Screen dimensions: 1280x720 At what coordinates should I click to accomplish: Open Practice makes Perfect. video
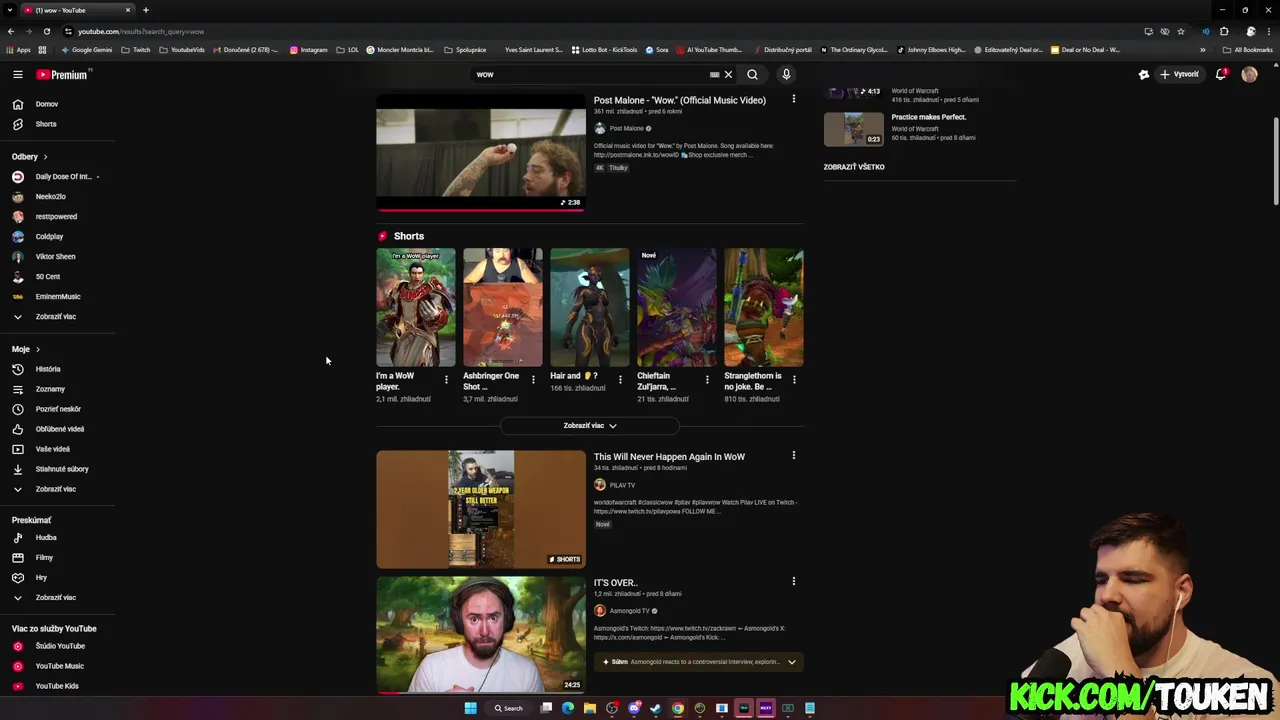pyautogui.click(x=929, y=117)
